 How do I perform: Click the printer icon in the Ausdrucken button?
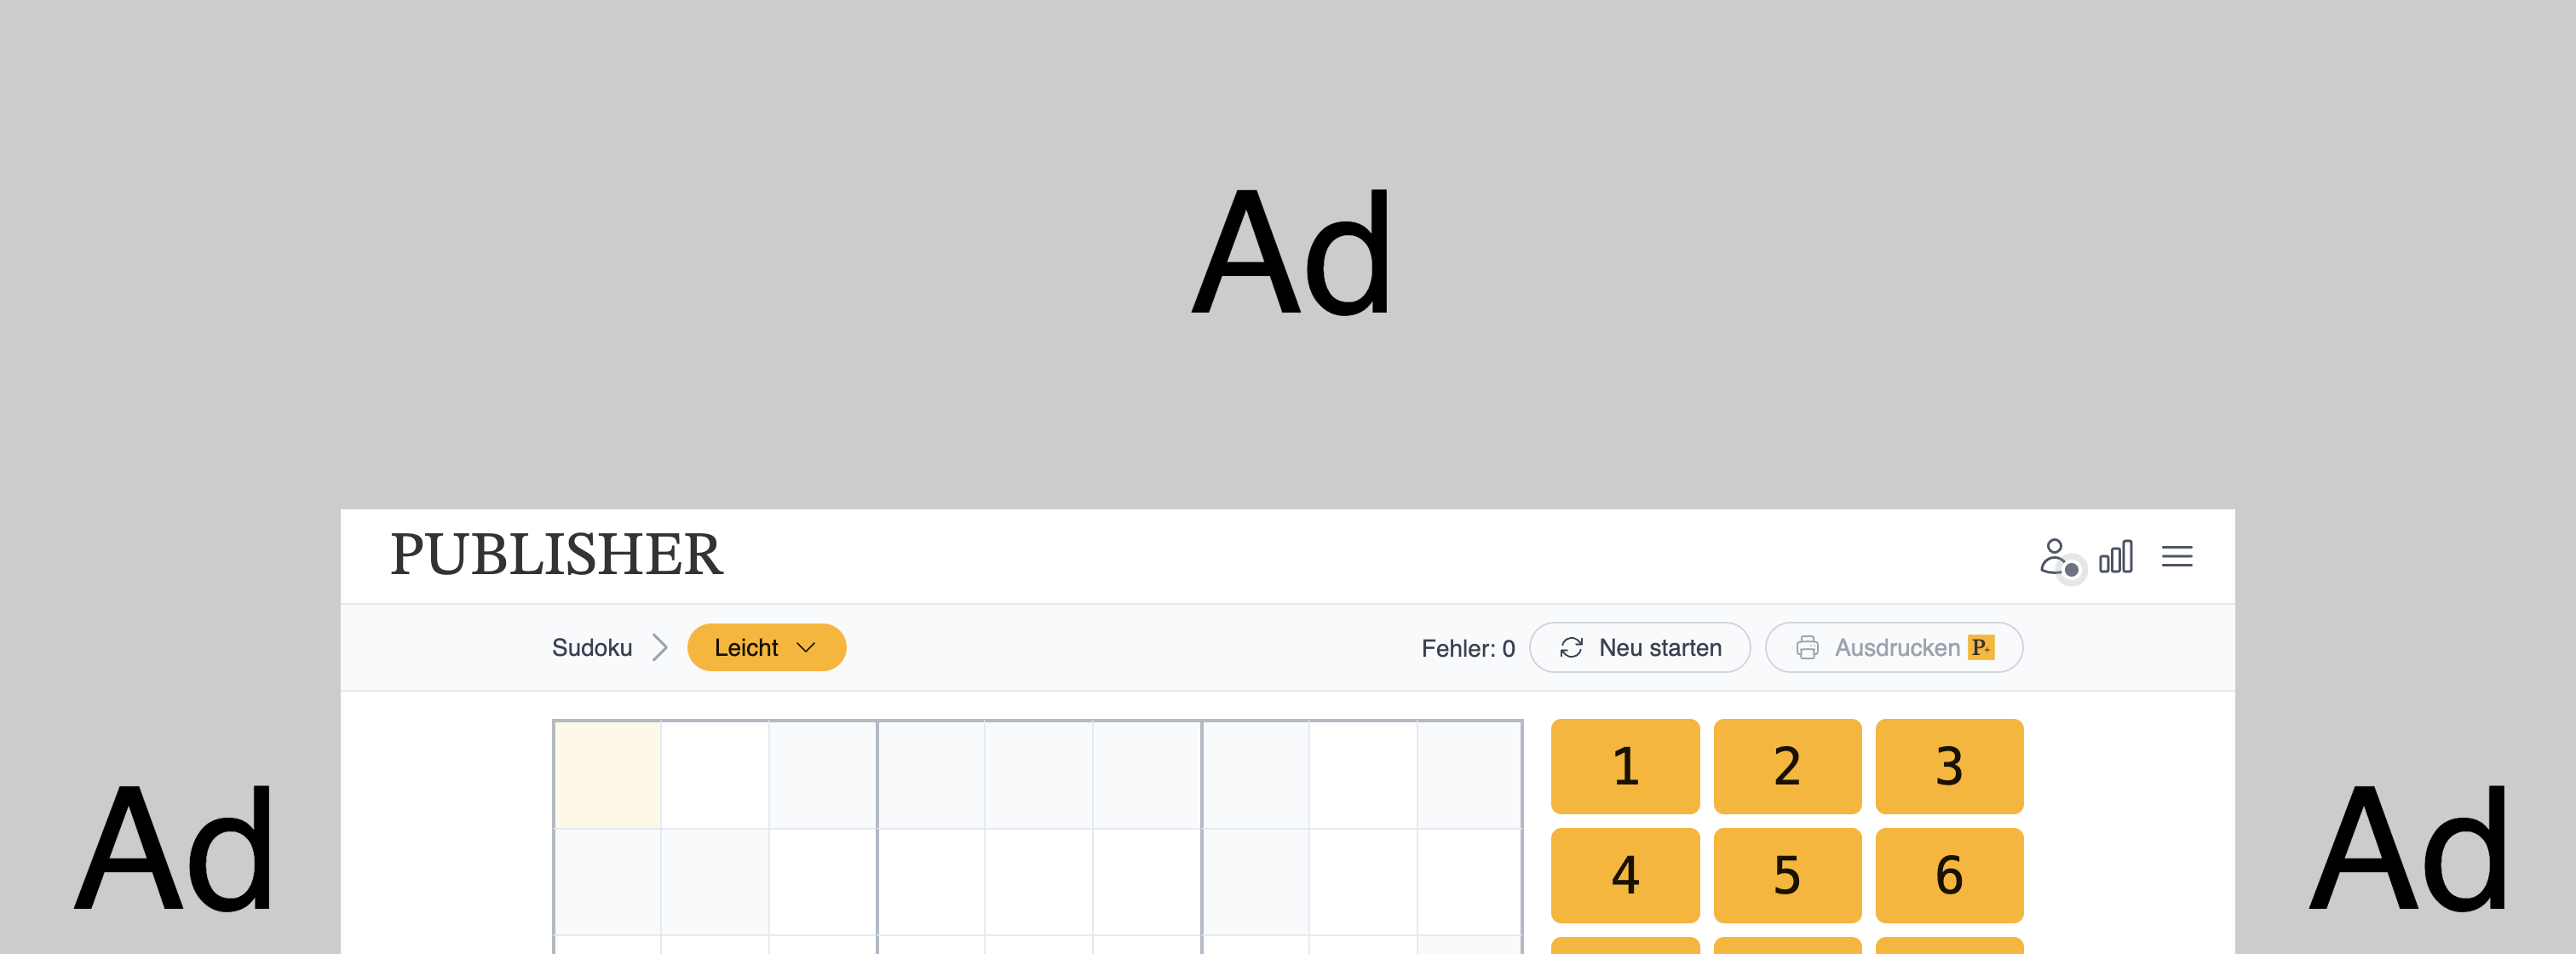(x=1807, y=647)
